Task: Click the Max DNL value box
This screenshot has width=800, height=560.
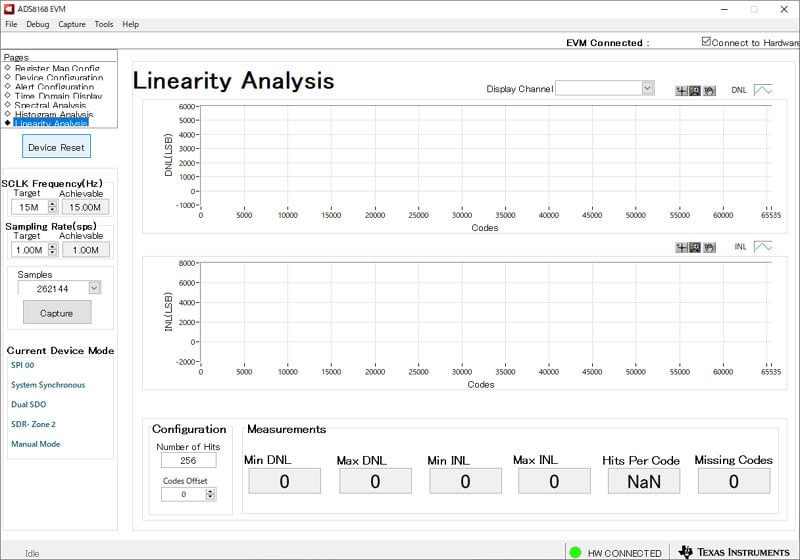Action: (x=375, y=481)
